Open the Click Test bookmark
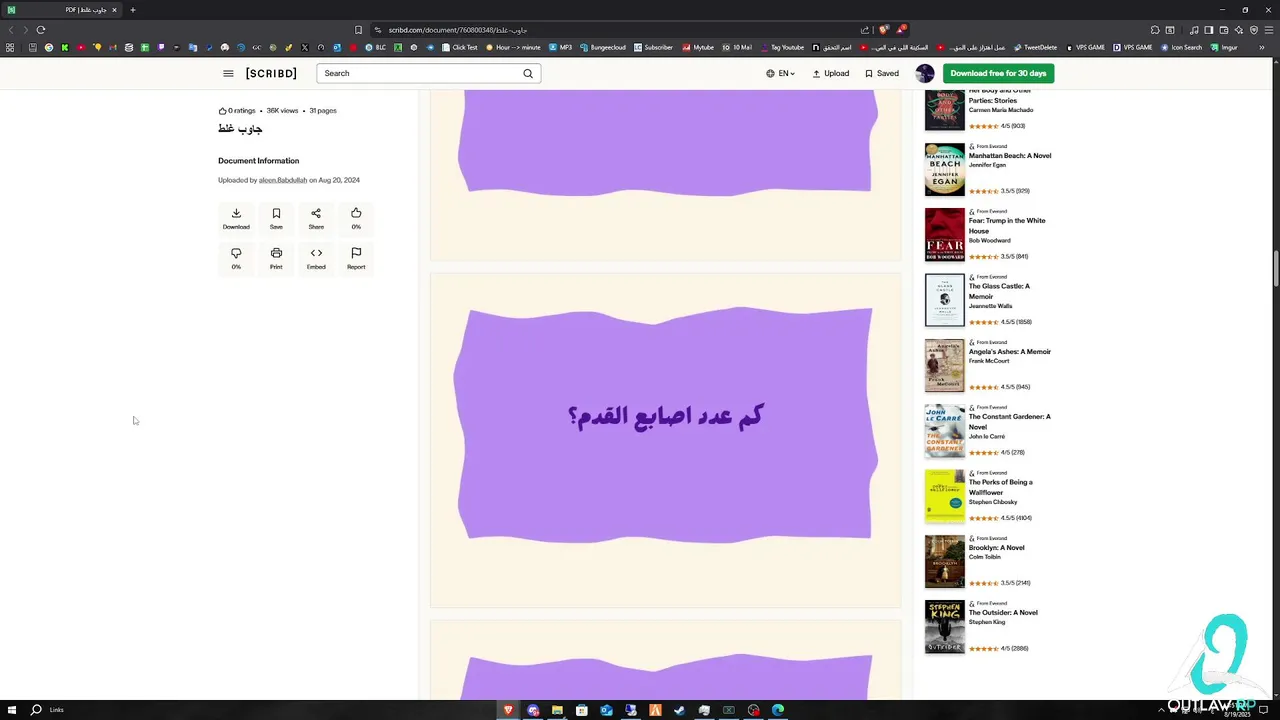The image size is (1280, 720). pyautogui.click(x=459, y=47)
